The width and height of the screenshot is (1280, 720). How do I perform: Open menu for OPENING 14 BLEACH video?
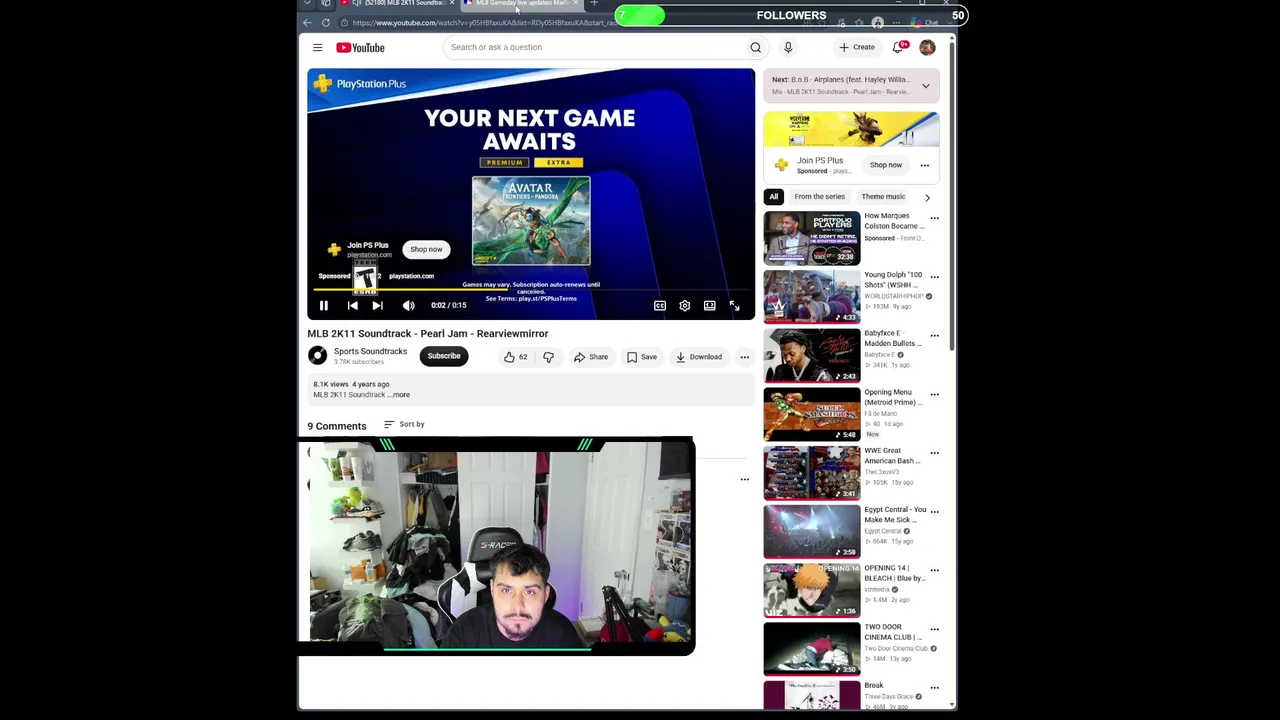934,571
